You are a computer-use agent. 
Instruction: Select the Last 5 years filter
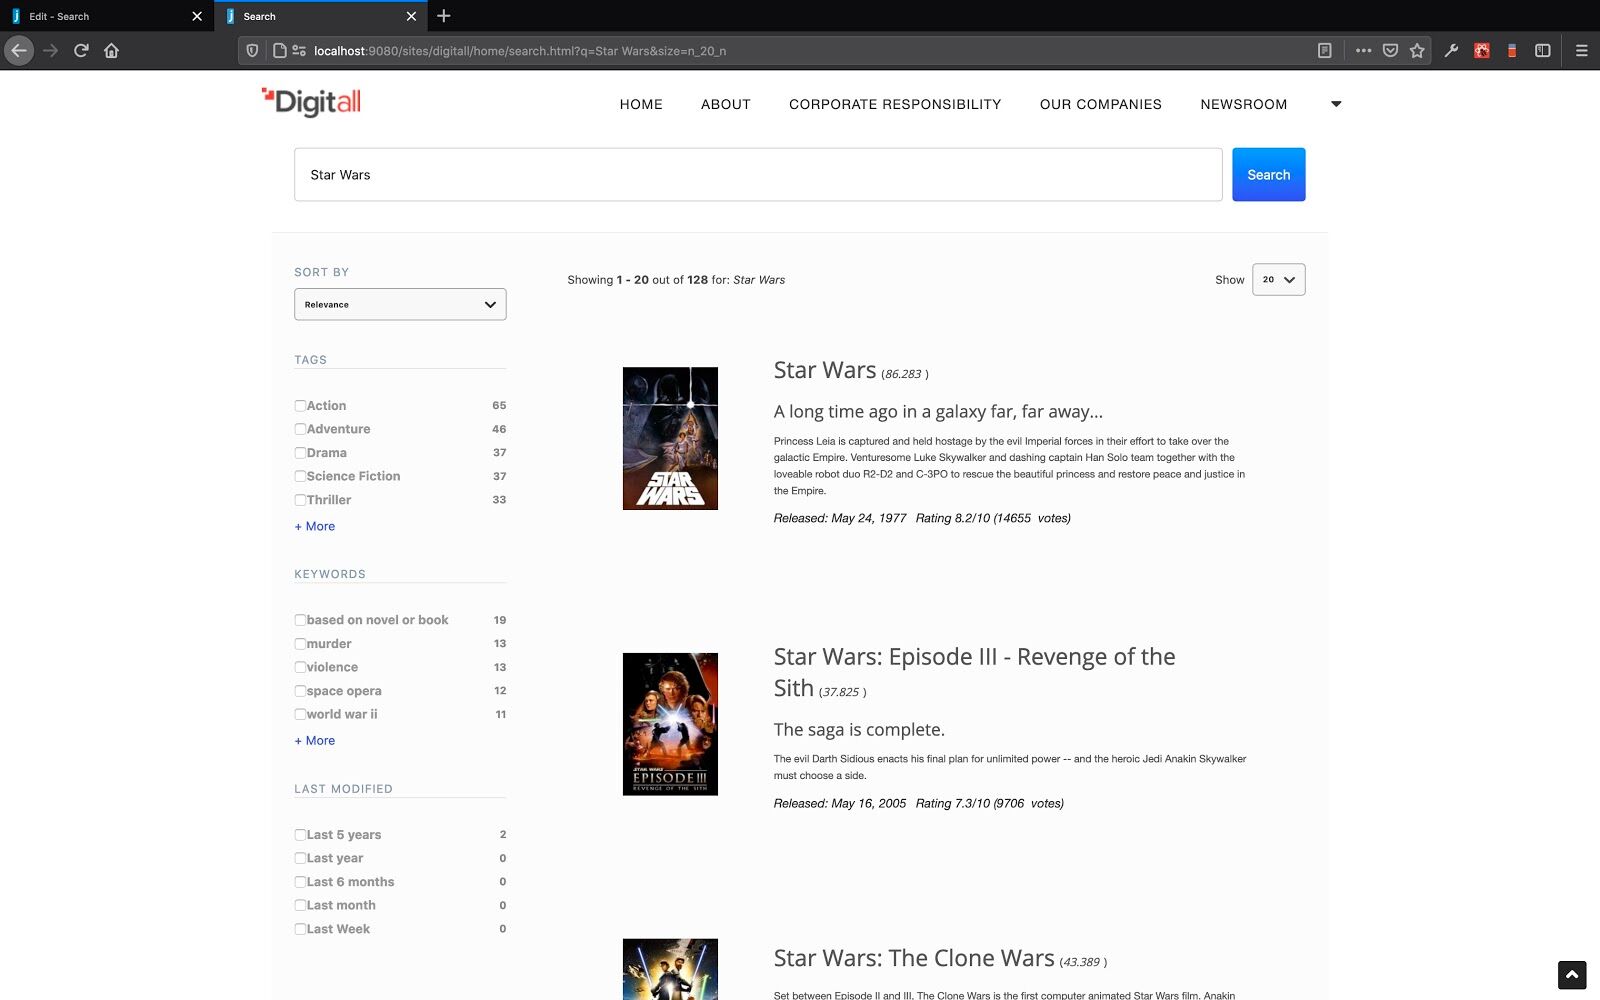pos(300,835)
